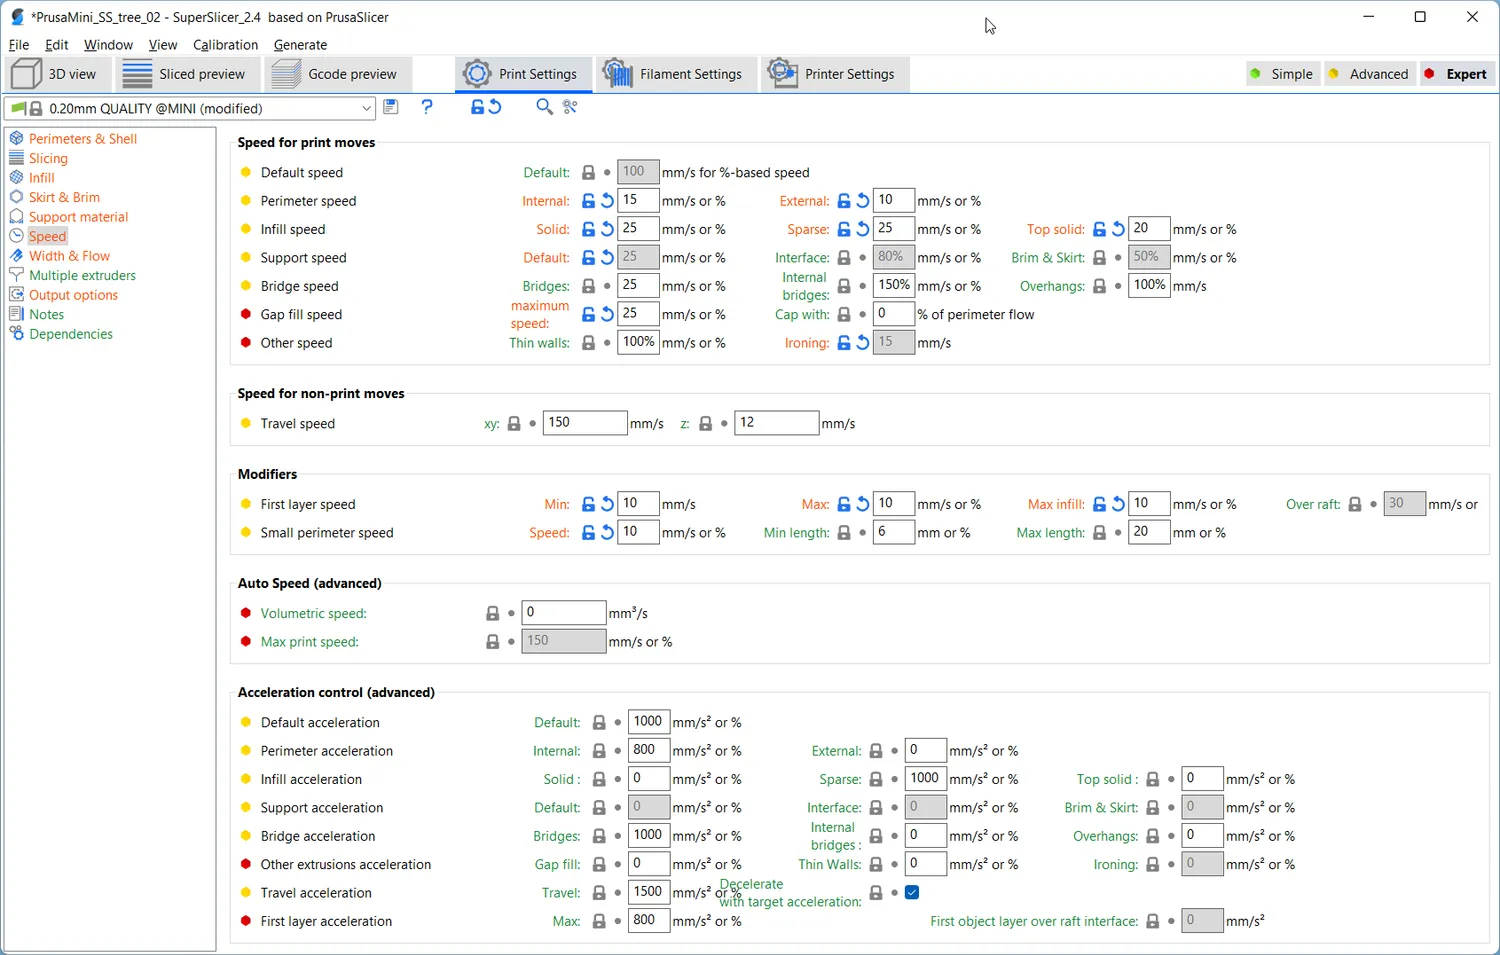This screenshot has width=1500, height=955.
Task: Reset Sparse infill speed arrow
Action: [862, 229]
